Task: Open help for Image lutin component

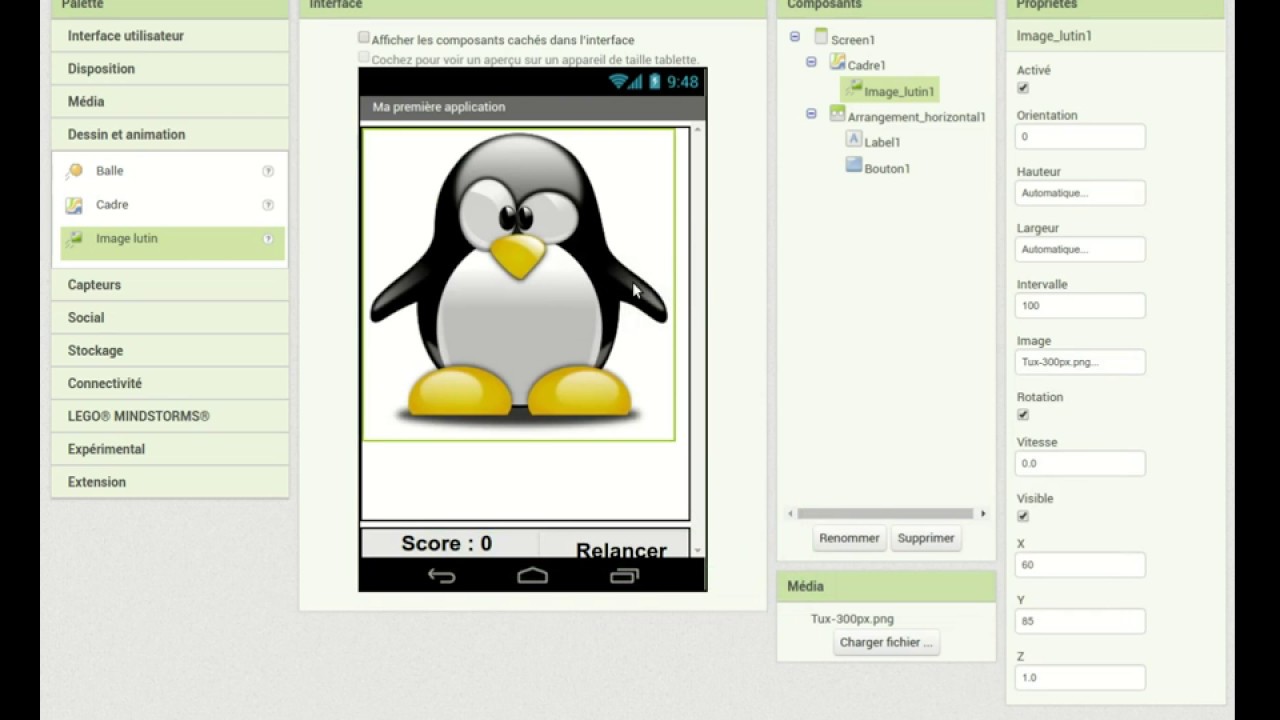Action: click(268, 239)
